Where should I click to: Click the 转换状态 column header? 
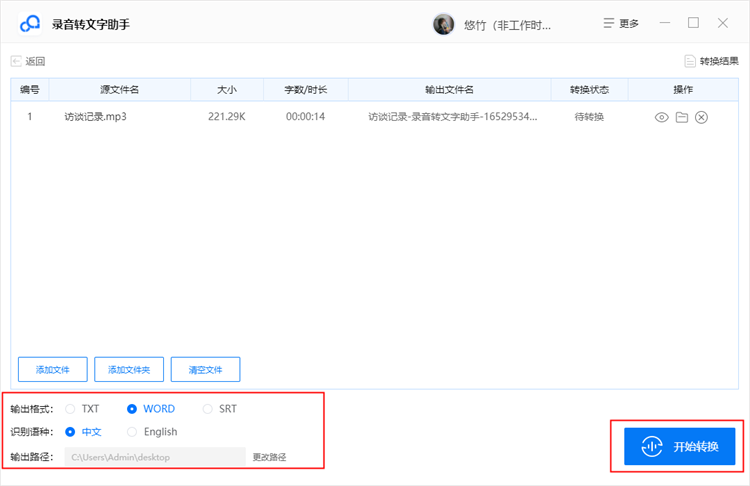[x=589, y=89]
